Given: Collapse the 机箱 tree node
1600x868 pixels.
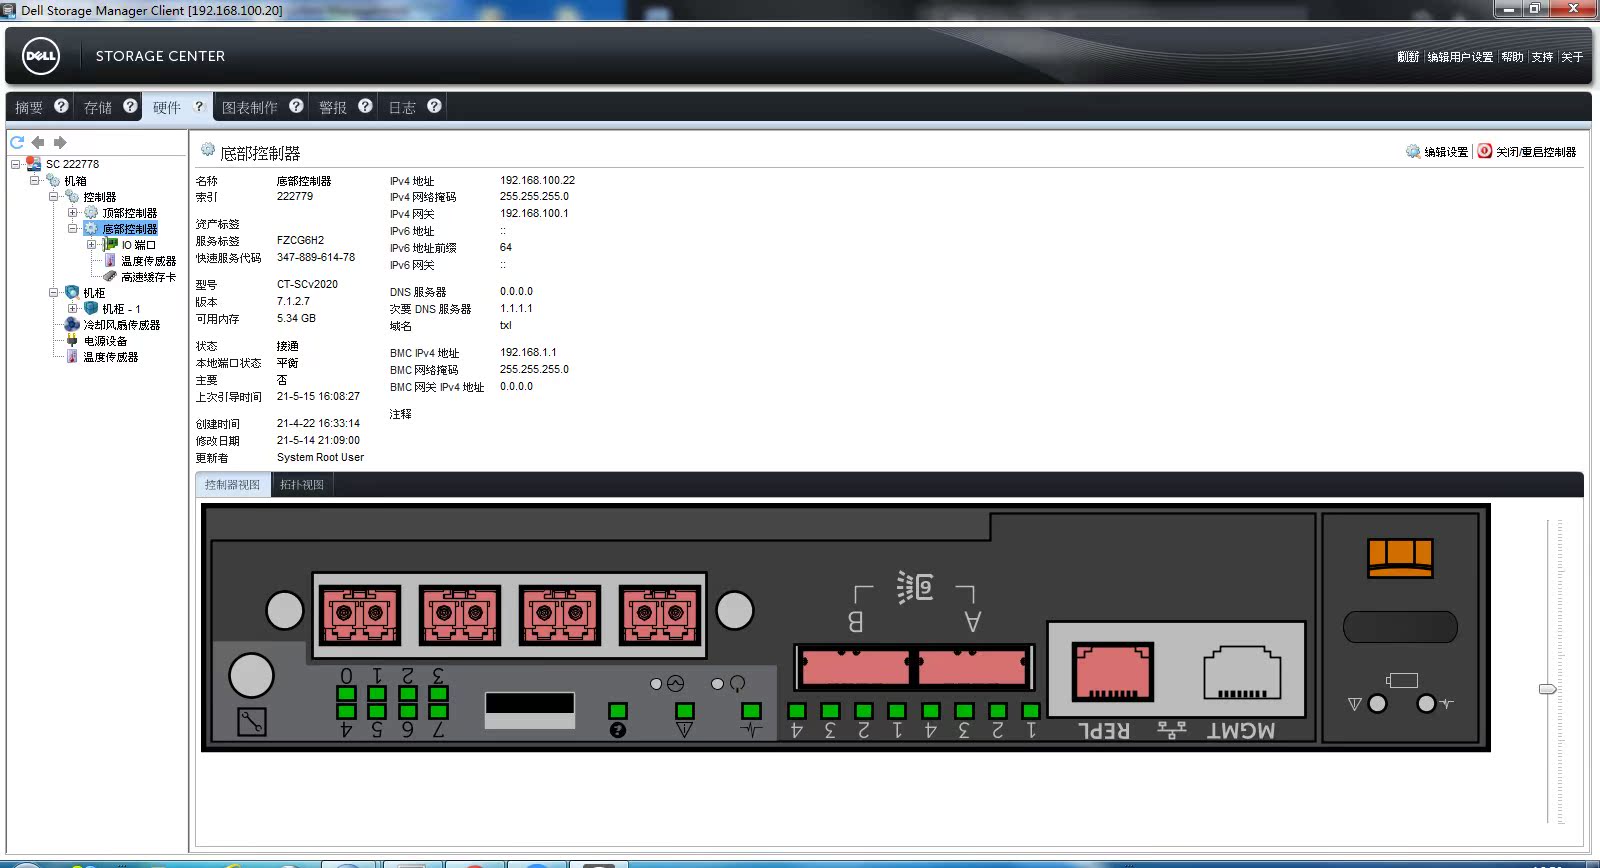Looking at the screenshot, I should (34, 181).
